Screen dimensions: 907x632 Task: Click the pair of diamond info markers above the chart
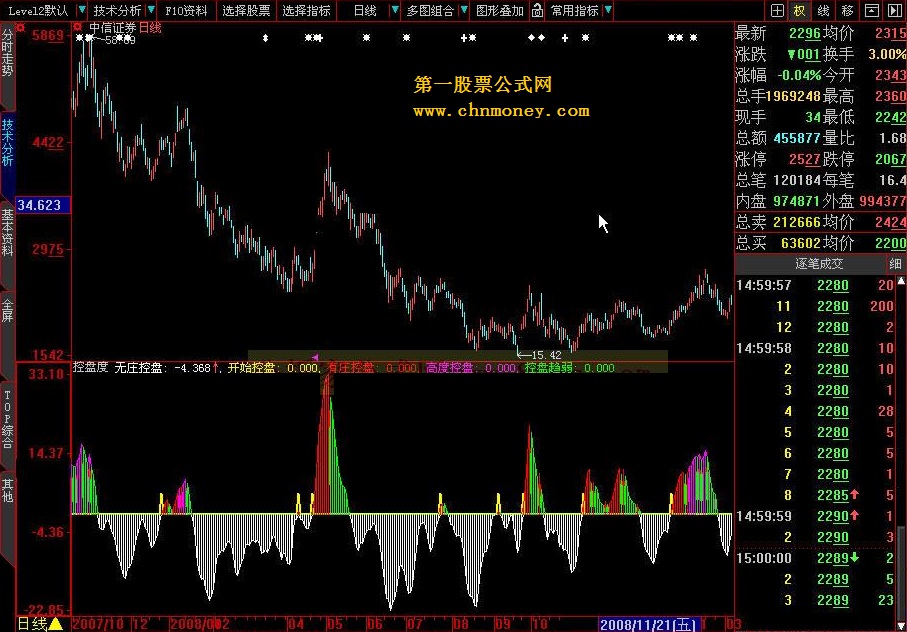tap(536, 38)
